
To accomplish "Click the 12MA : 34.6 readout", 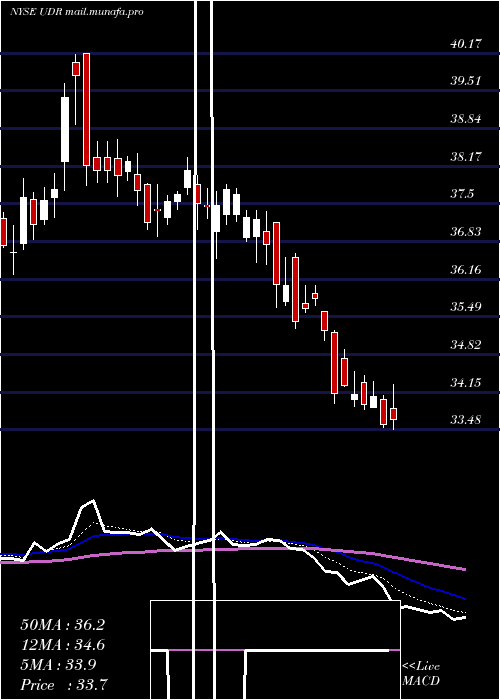I will pos(63,645).
